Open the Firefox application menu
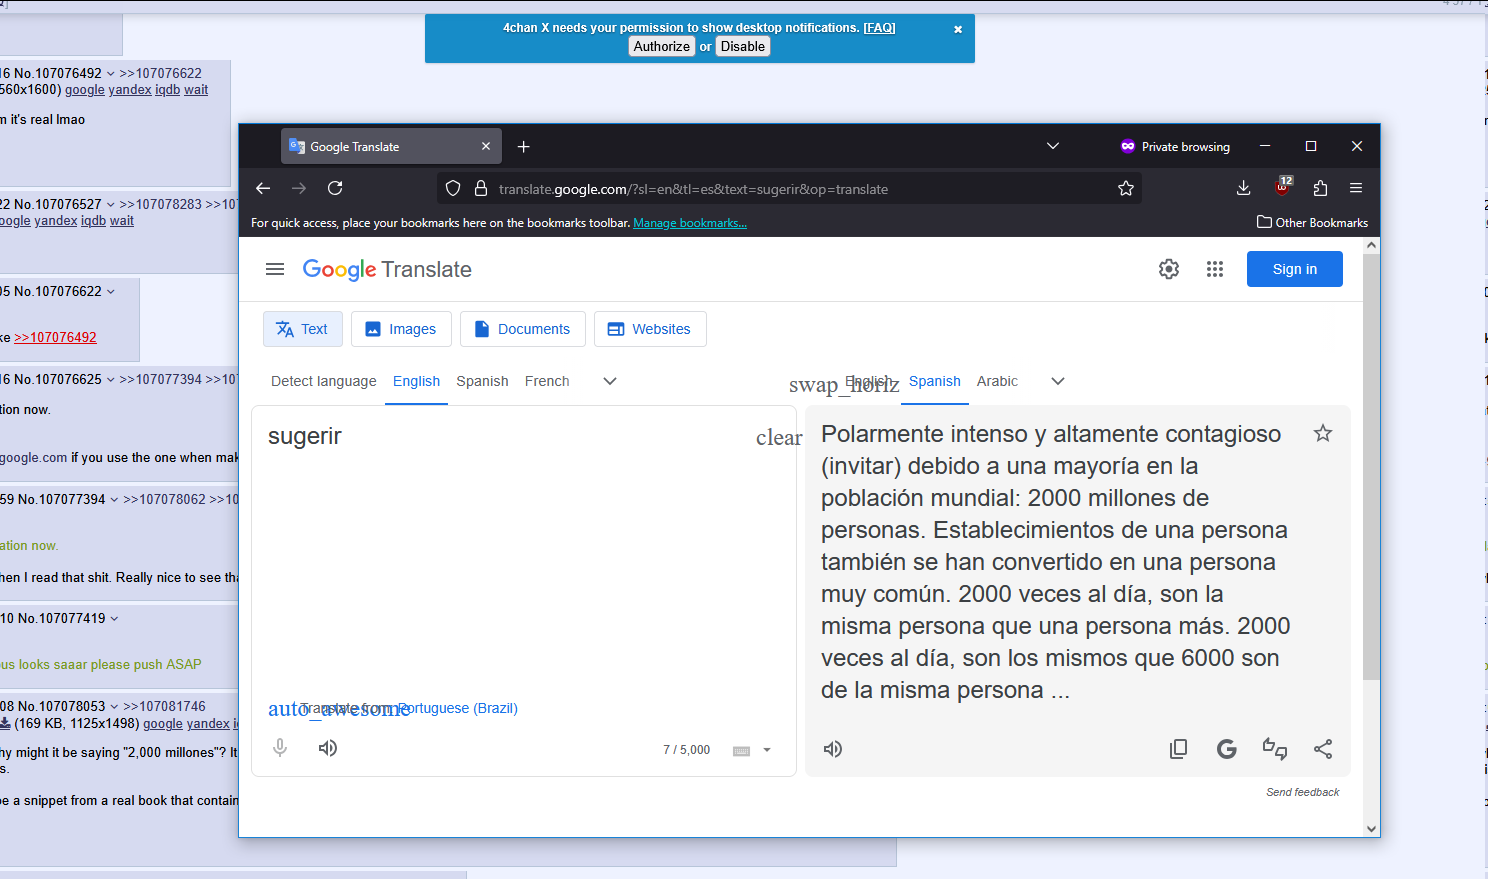This screenshot has height=879, width=1488. [1356, 188]
